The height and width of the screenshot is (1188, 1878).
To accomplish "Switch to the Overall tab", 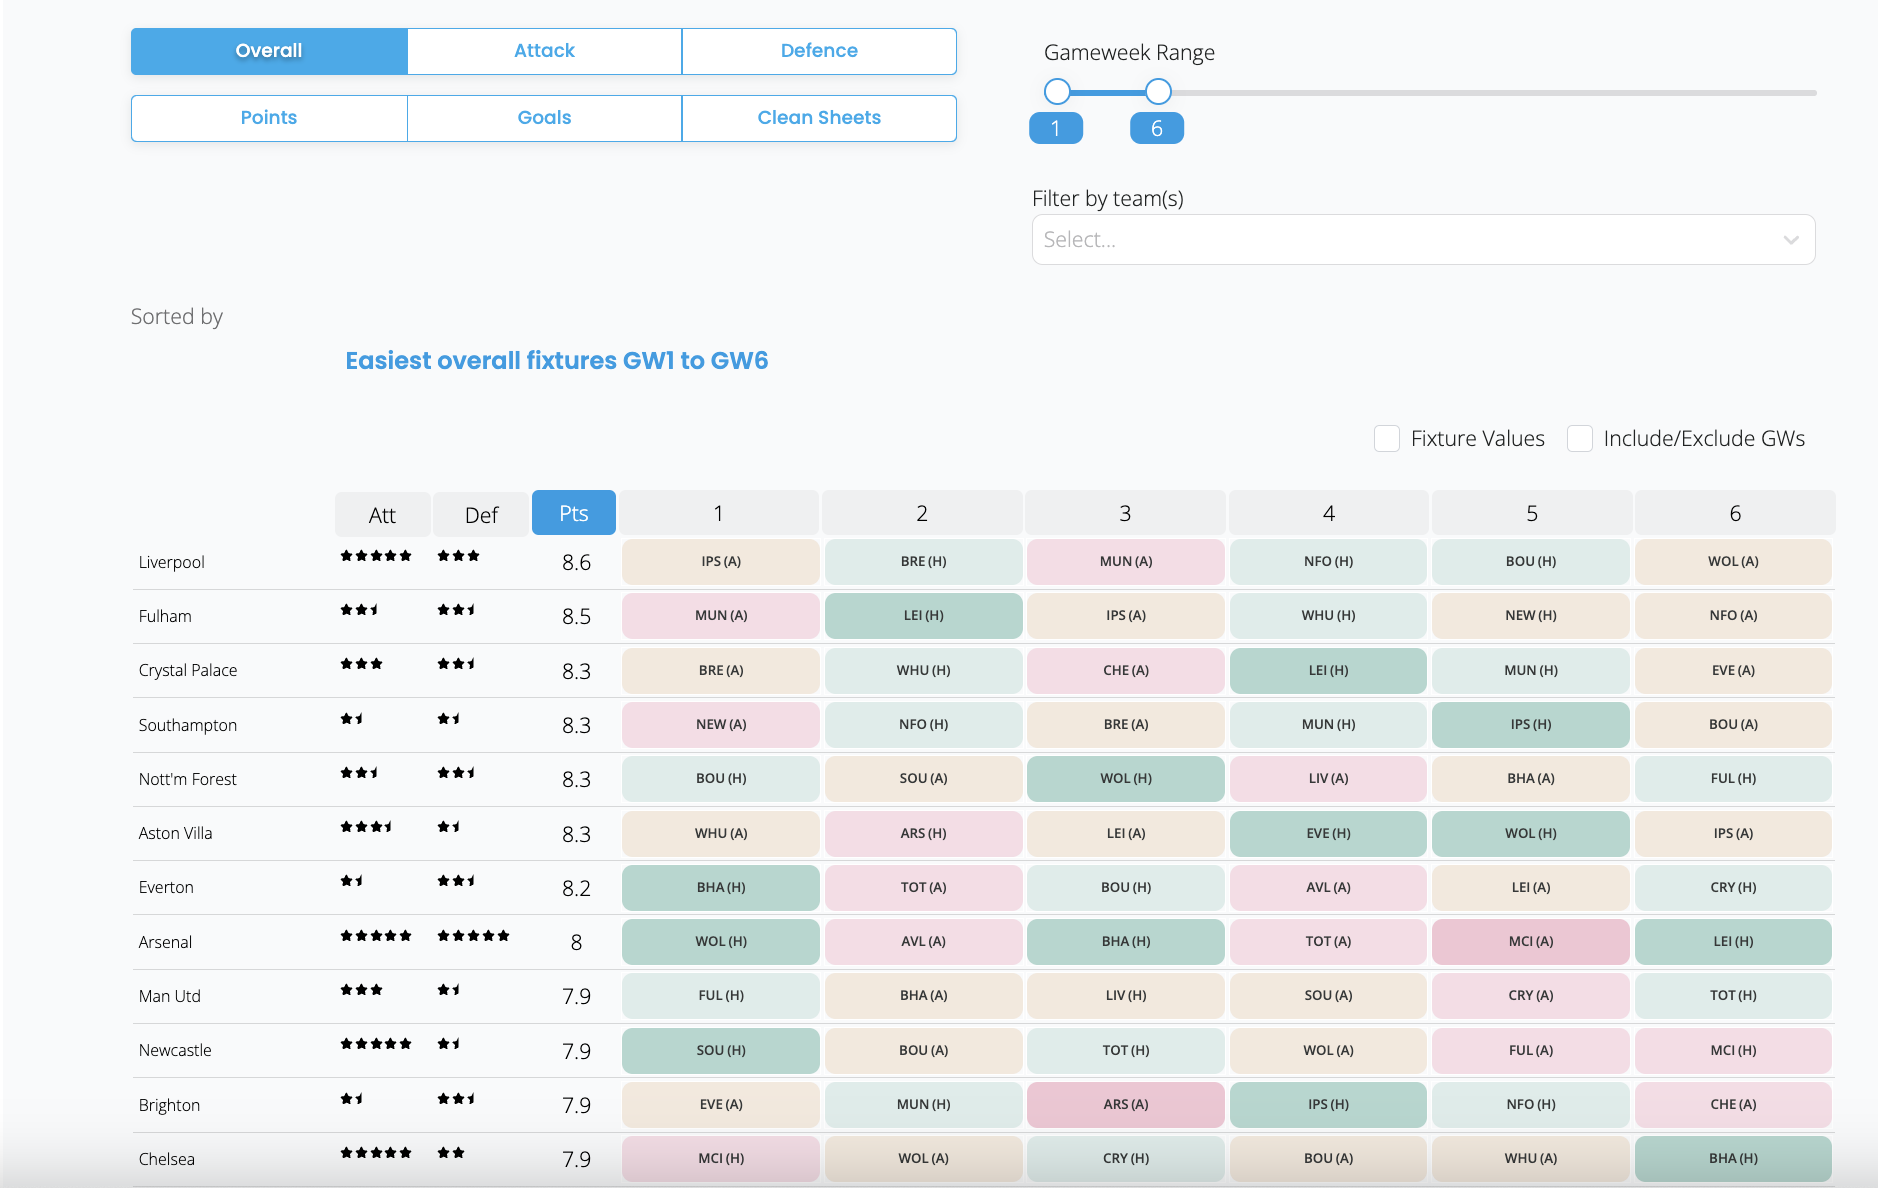I will point(269,51).
